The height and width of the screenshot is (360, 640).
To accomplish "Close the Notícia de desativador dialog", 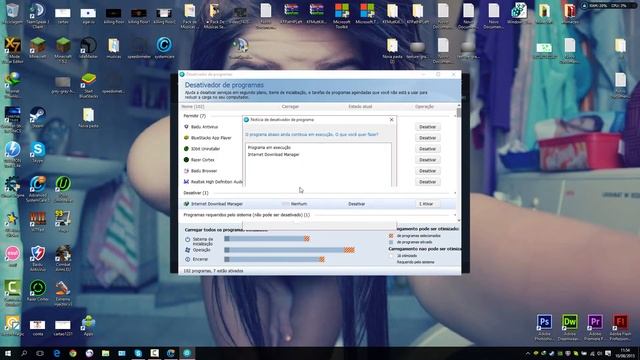I will pos(391,120).
